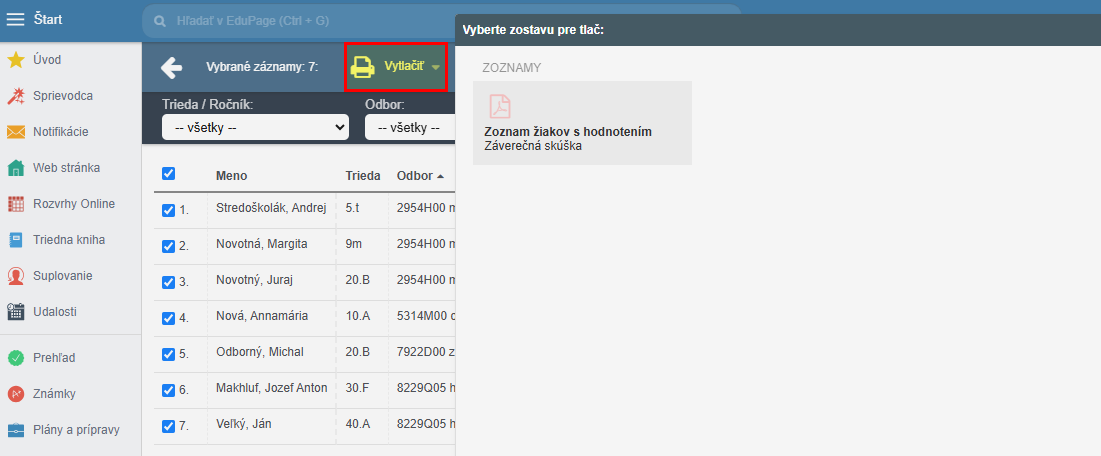Click class cell 40.A
Viewport: 1101px width, 456px height.
click(x=357, y=424)
